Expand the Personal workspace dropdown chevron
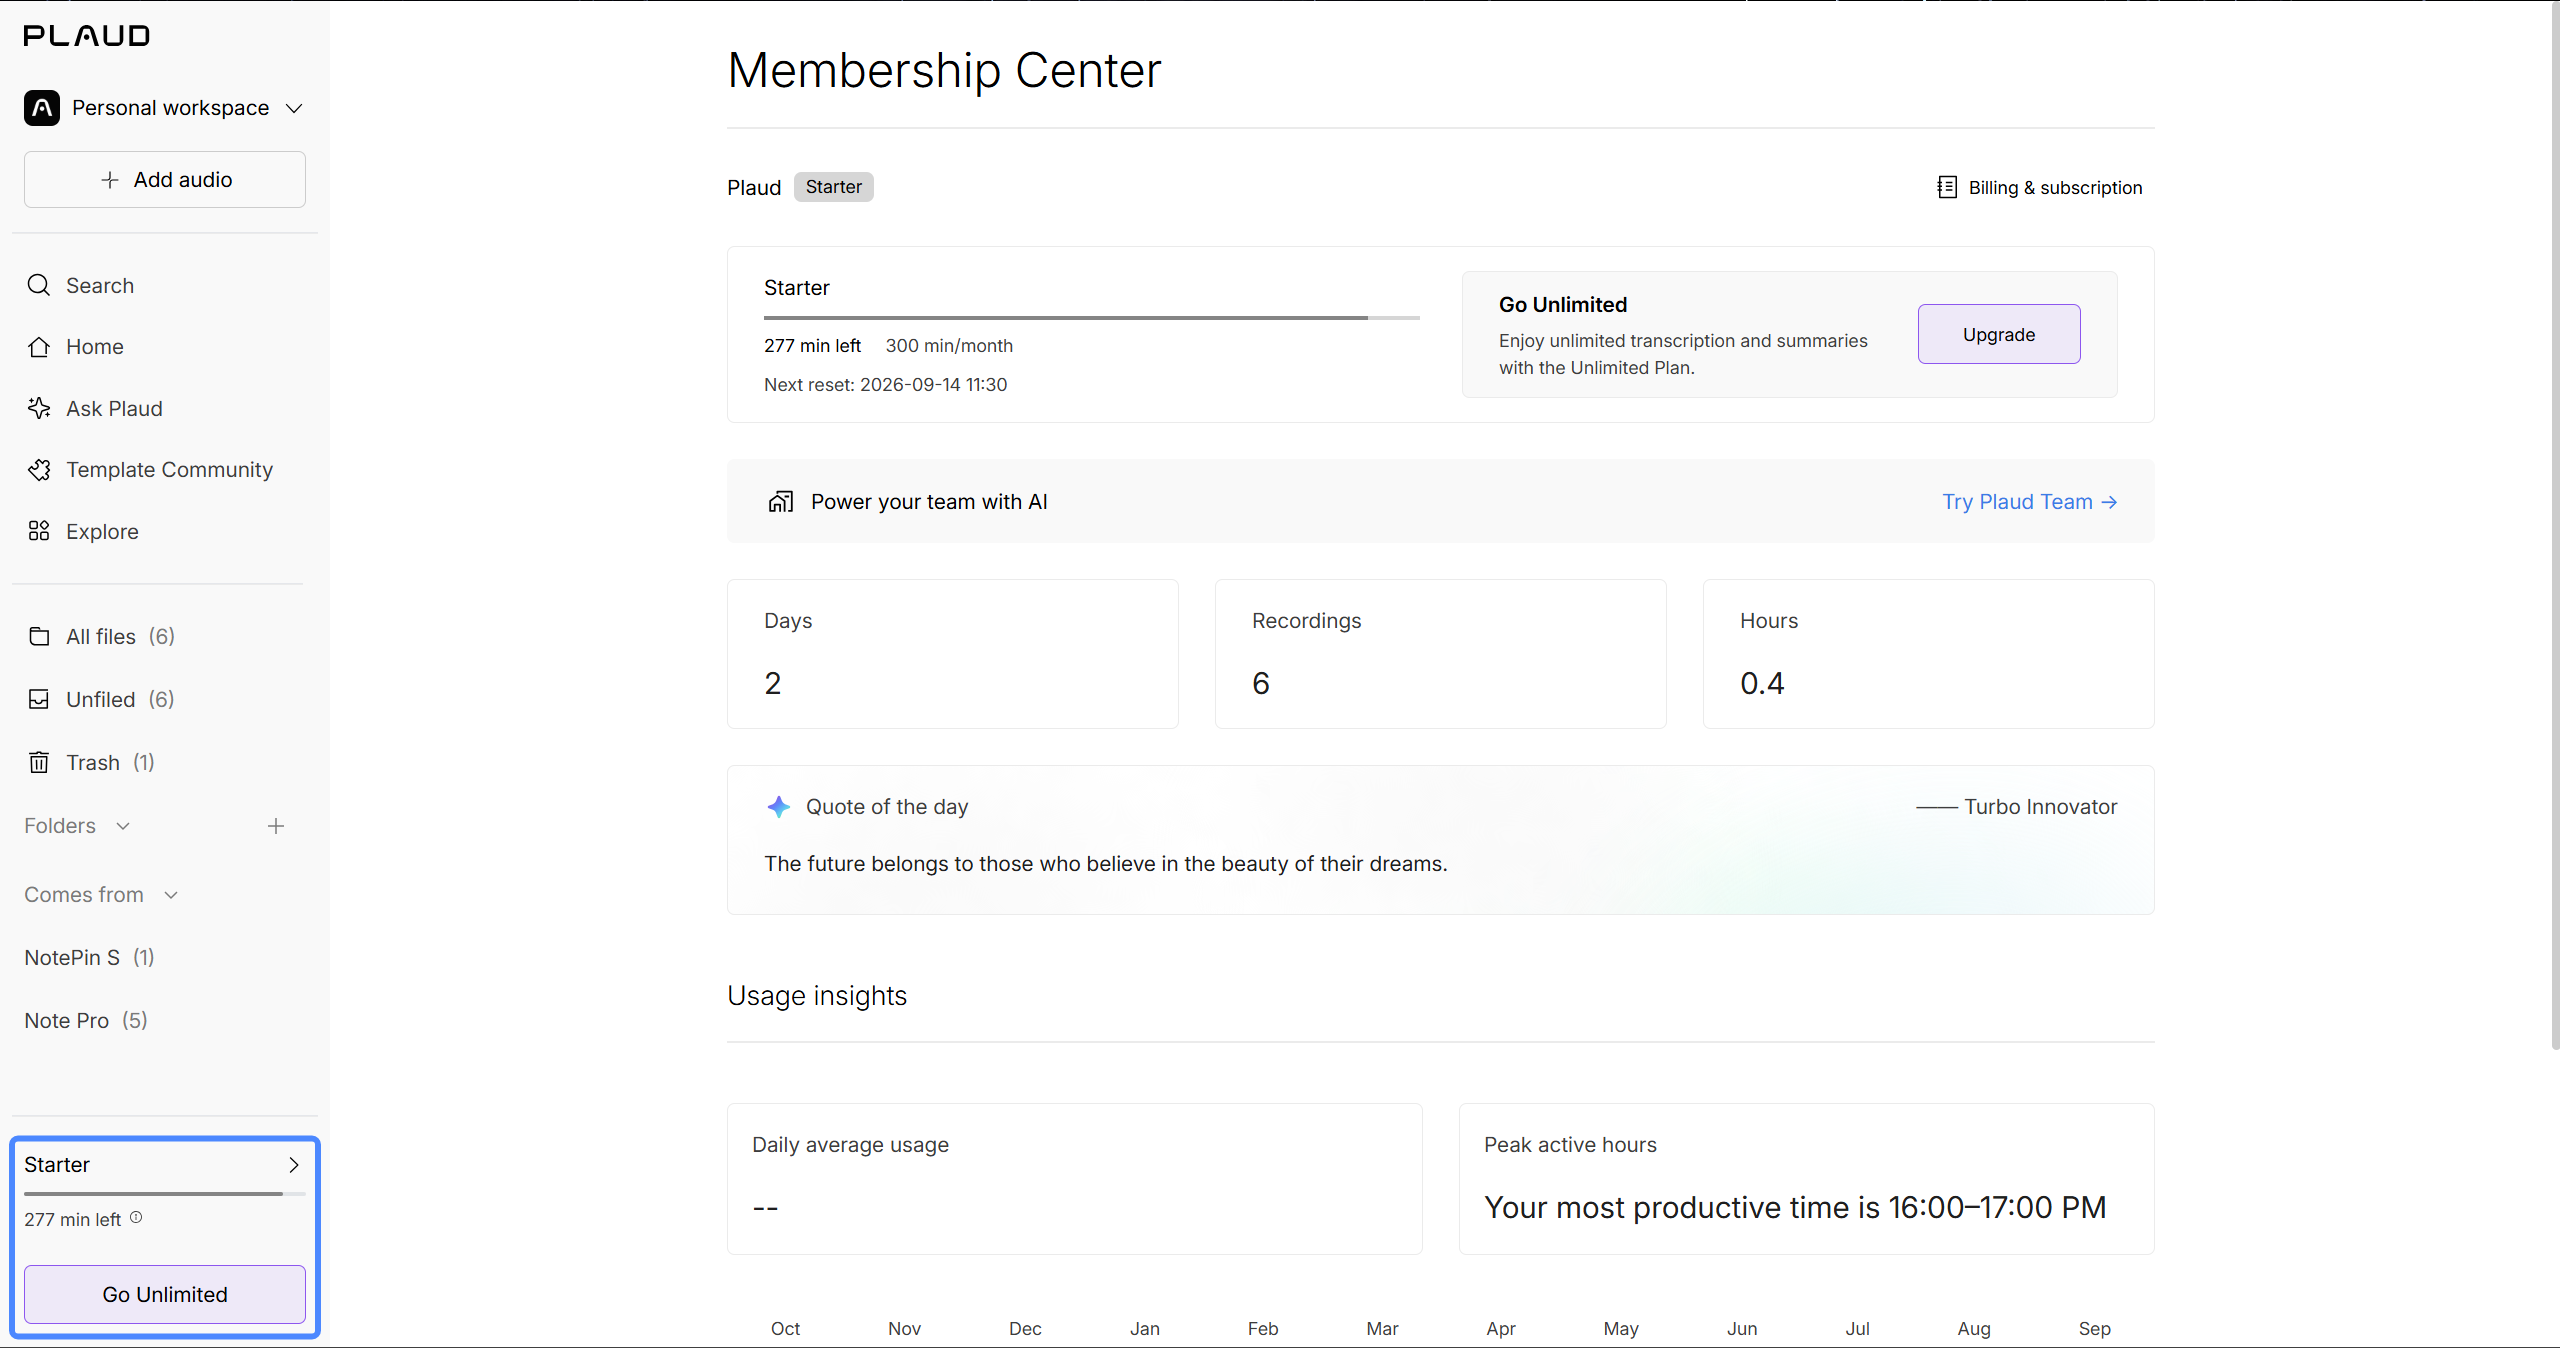 [x=294, y=108]
